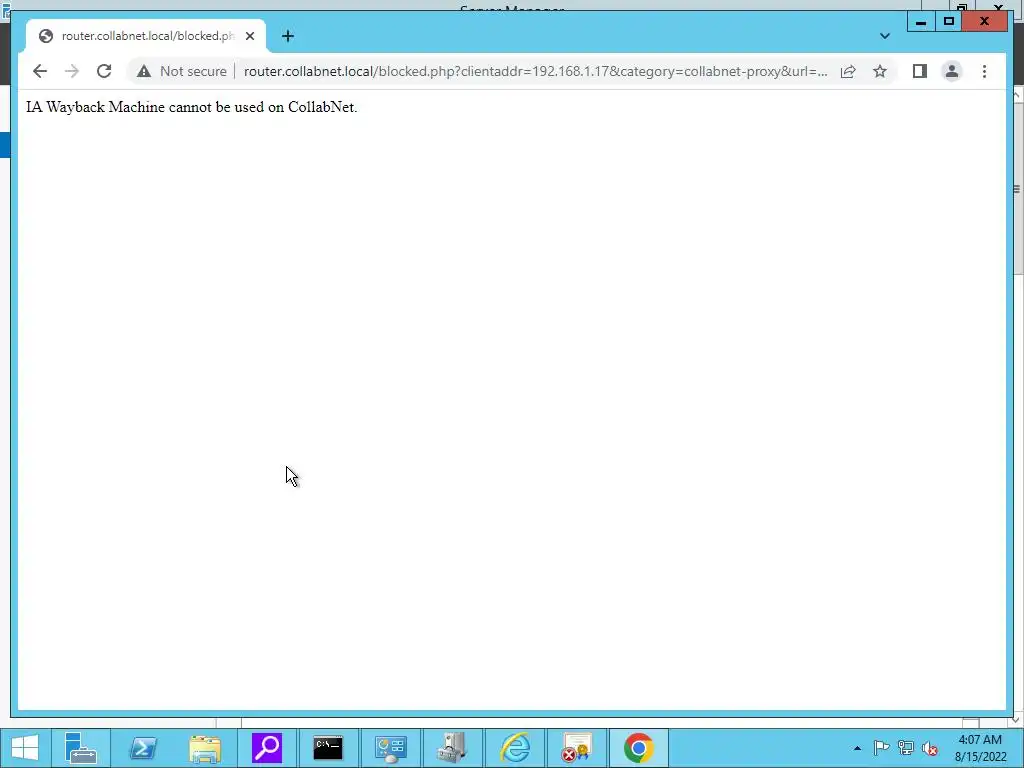Go back to the previous page
This screenshot has height=768, width=1024.
click(x=40, y=71)
